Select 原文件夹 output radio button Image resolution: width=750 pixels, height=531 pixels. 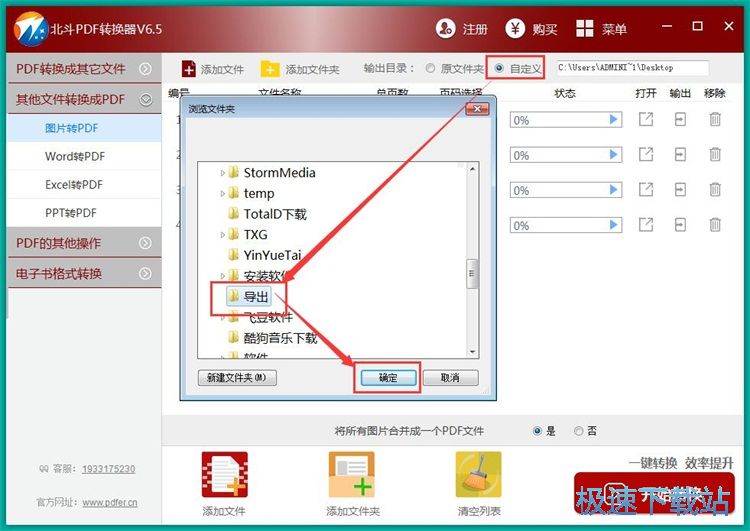click(430, 68)
